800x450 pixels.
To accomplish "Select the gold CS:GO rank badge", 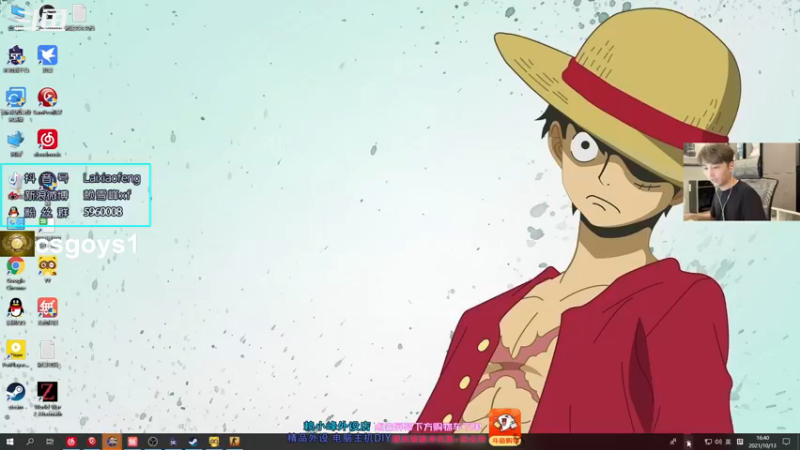I will (x=17, y=244).
